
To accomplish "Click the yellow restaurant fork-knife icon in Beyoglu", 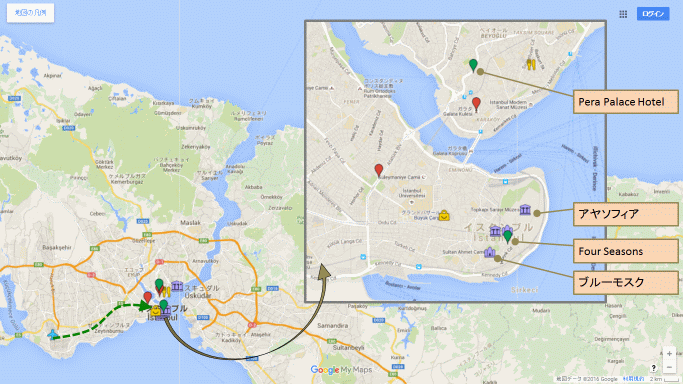I will pyautogui.click(x=531, y=65).
